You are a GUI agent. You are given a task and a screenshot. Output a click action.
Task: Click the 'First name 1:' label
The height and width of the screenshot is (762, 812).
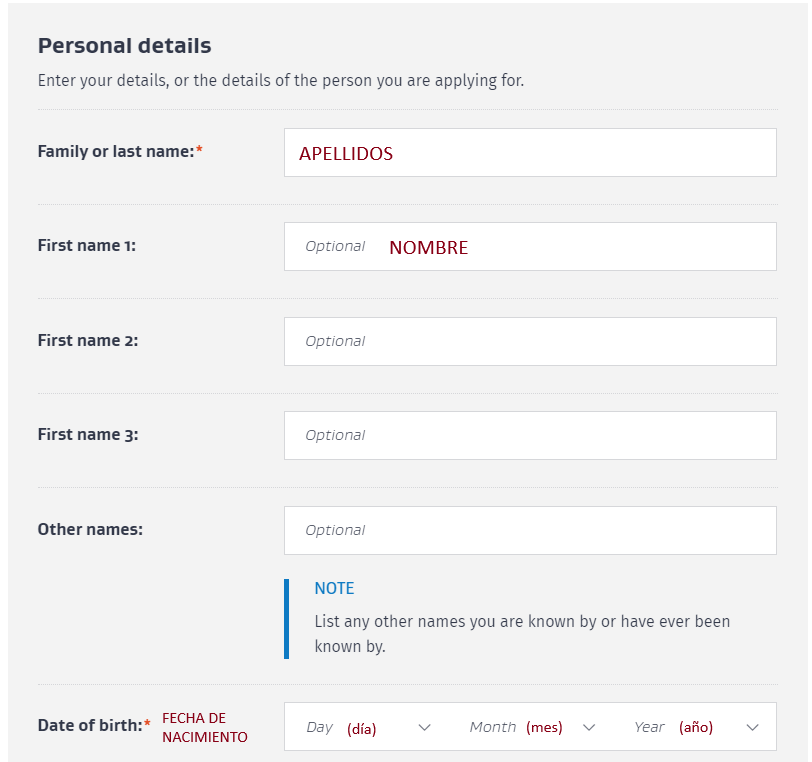pyautogui.click(x=86, y=245)
